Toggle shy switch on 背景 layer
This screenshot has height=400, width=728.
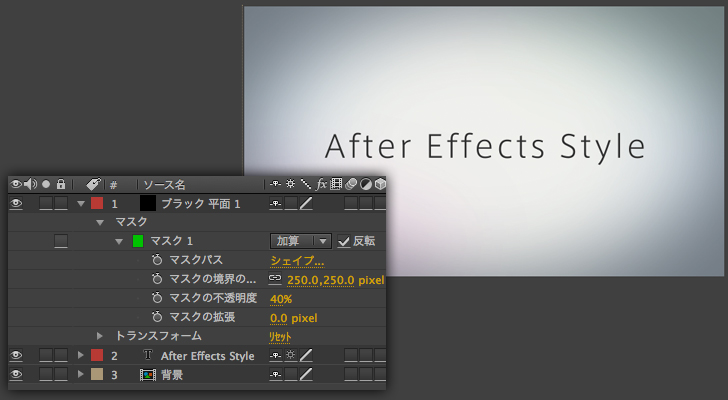tap(276, 374)
